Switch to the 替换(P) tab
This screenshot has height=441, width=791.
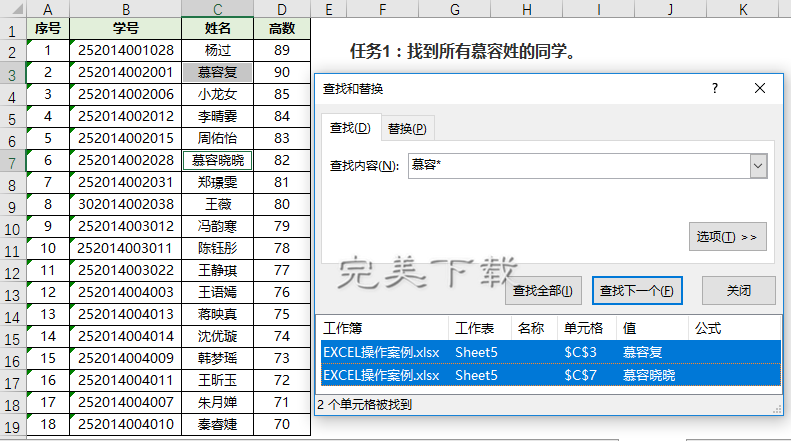(407, 129)
